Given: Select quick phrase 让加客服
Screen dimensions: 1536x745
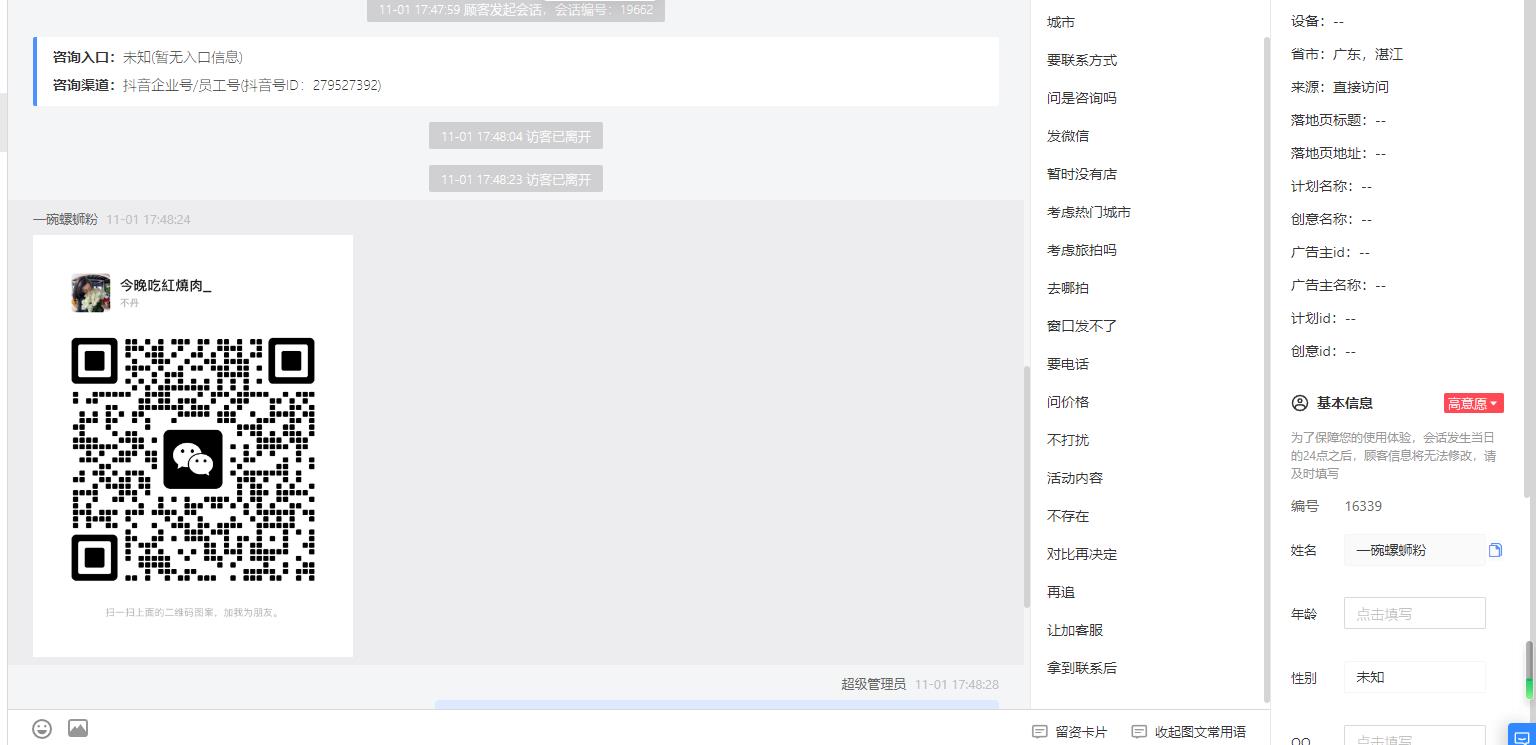Looking at the screenshot, I should tap(1075, 630).
